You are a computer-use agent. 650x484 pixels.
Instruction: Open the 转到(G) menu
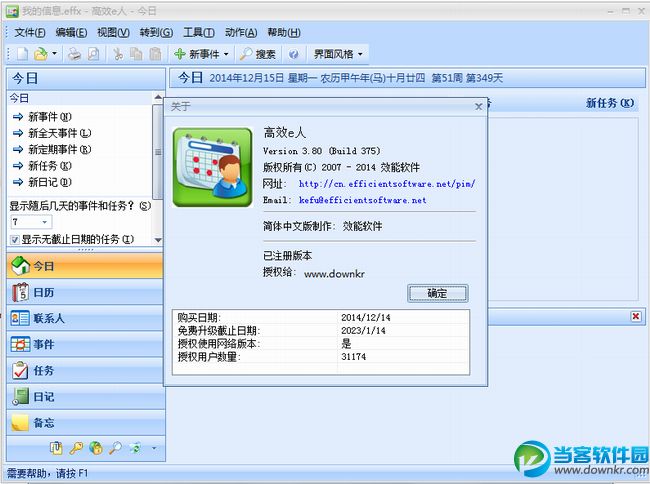[x=156, y=32]
